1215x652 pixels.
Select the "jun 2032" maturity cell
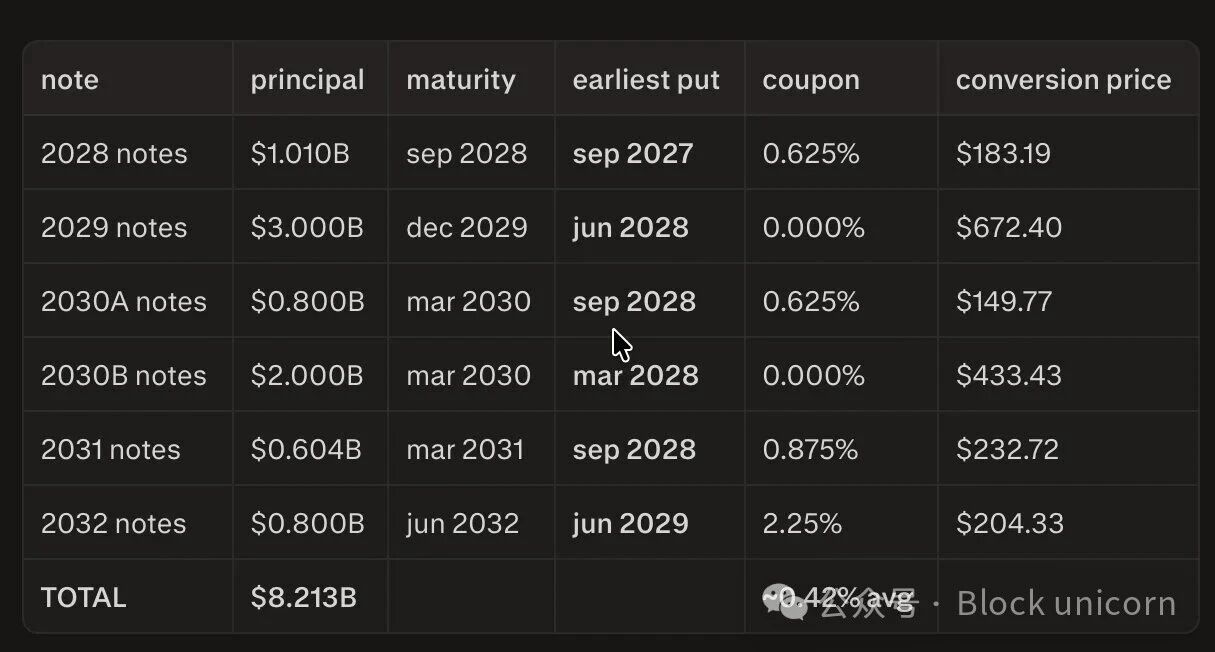click(463, 524)
